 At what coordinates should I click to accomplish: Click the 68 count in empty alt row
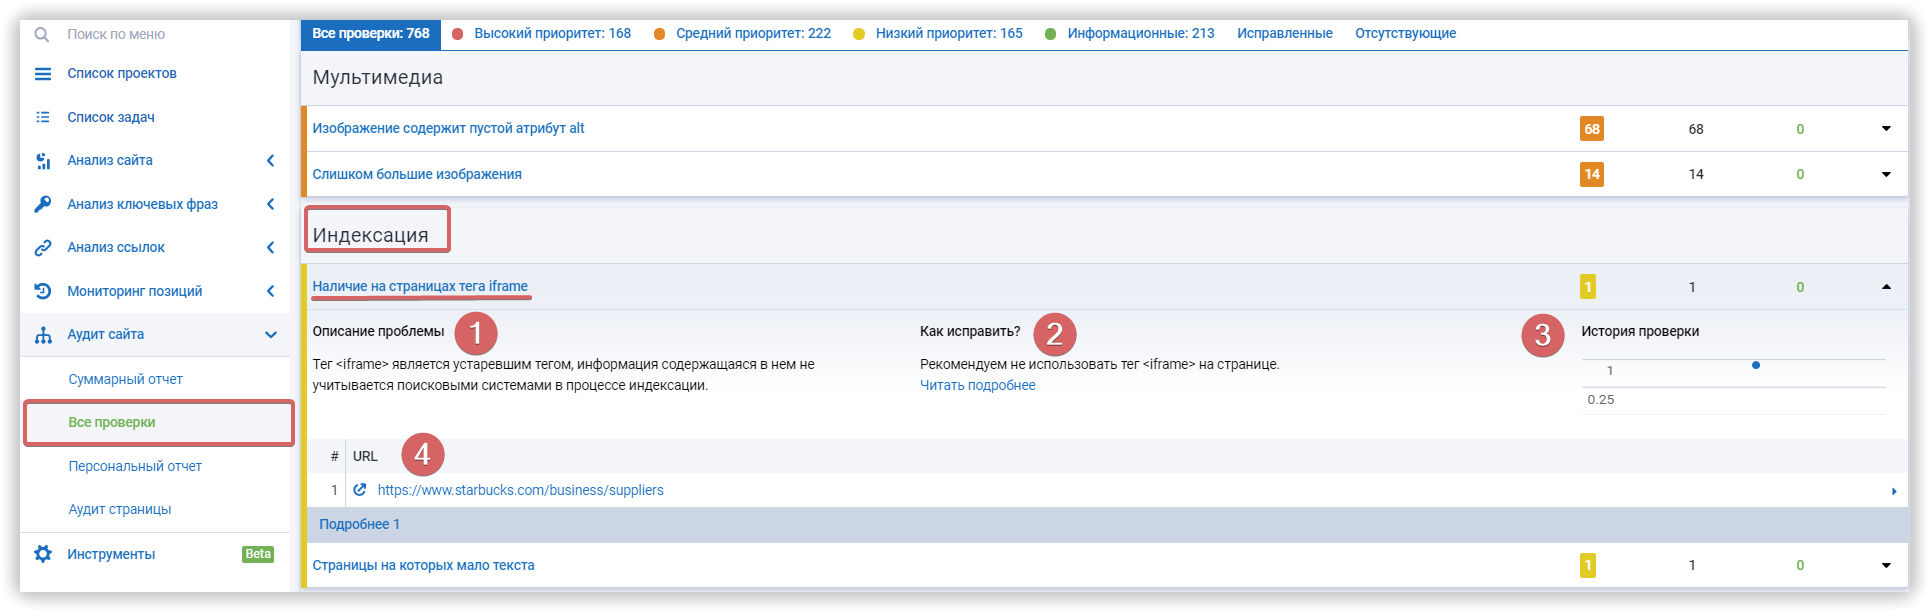[x=1696, y=129]
